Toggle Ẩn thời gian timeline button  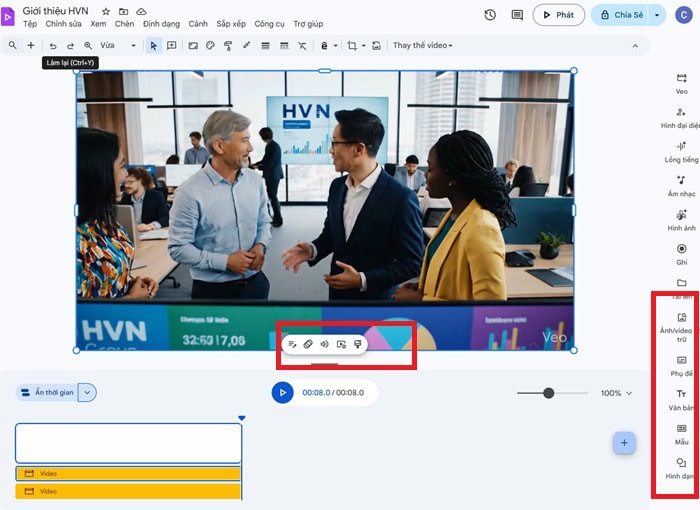click(47, 393)
